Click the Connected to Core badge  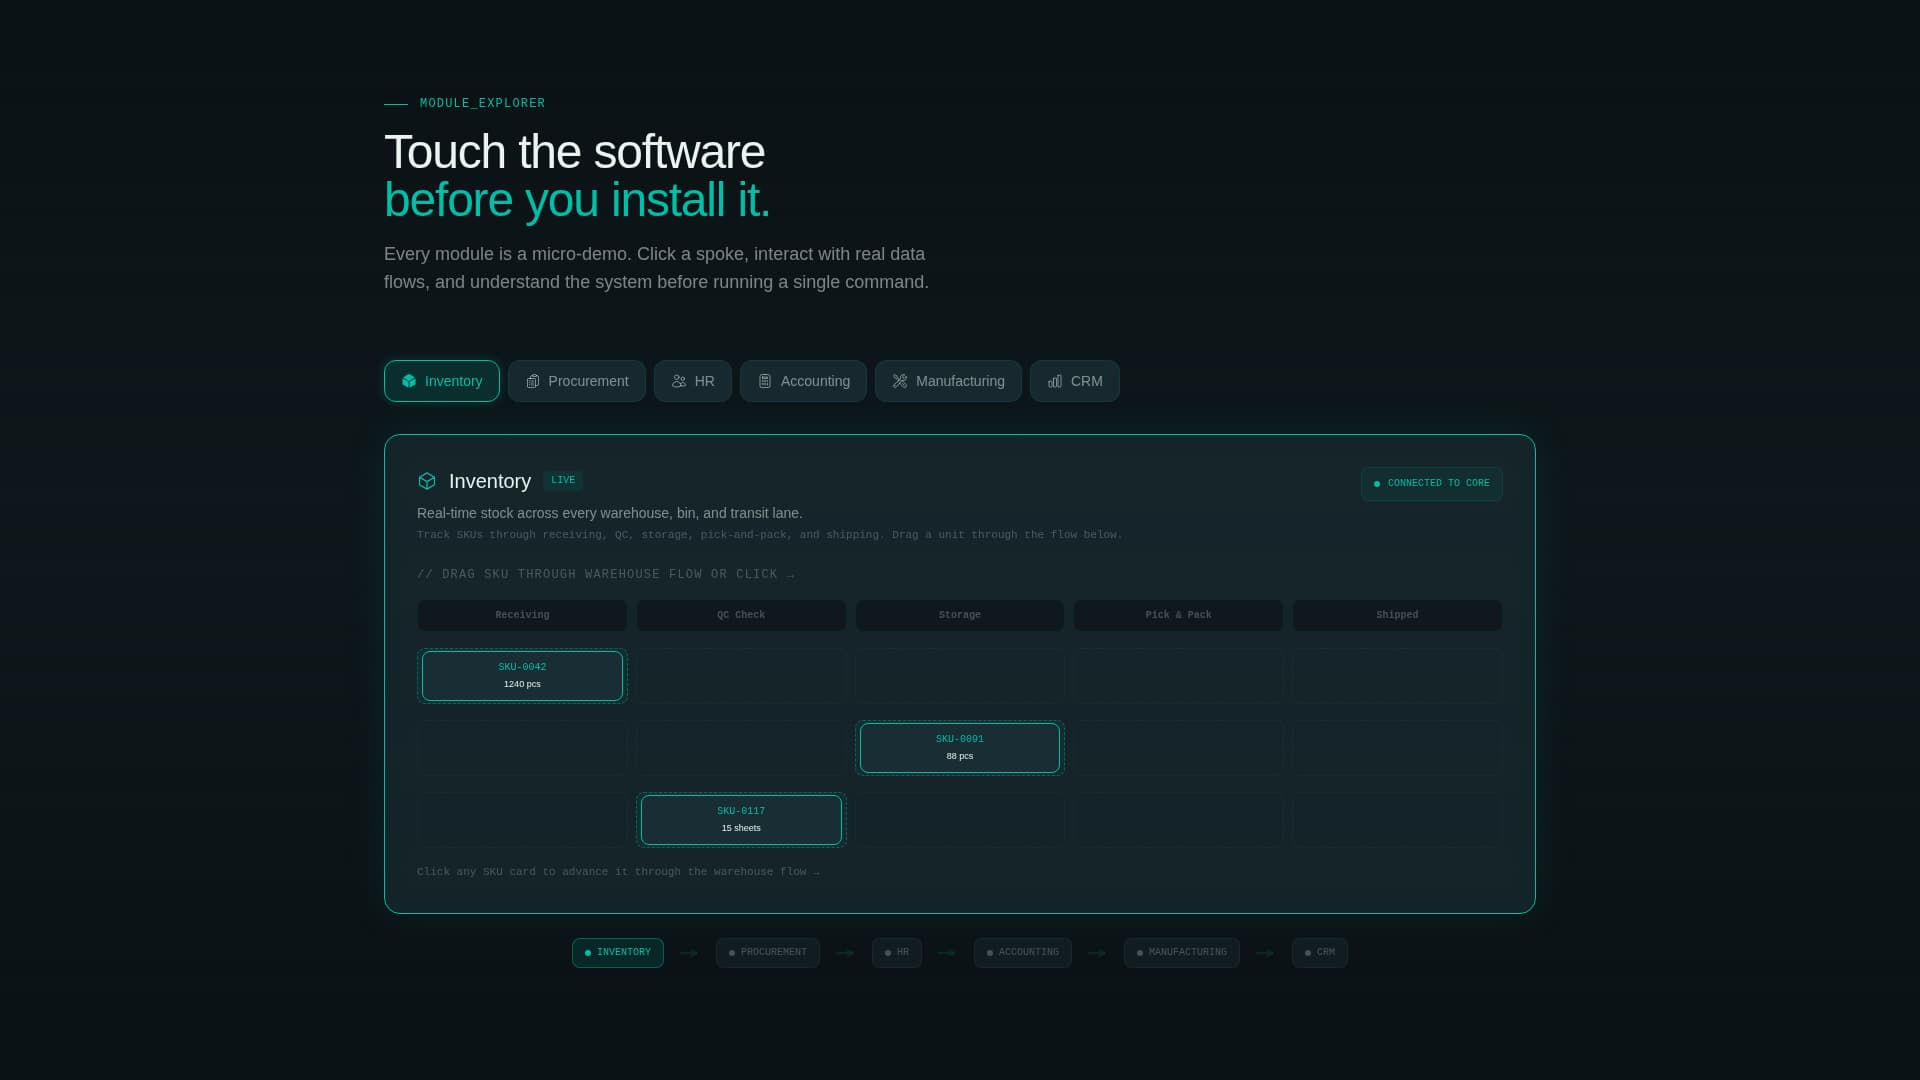coord(1432,484)
